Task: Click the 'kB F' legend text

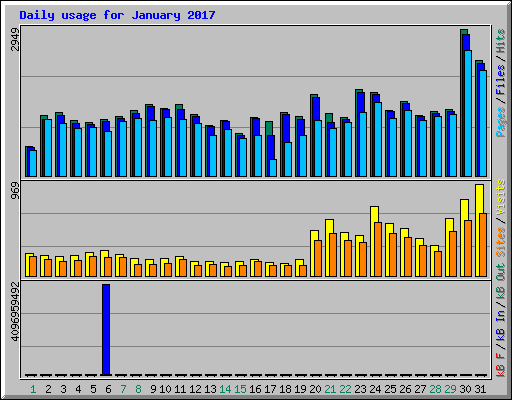Action: [500, 364]
